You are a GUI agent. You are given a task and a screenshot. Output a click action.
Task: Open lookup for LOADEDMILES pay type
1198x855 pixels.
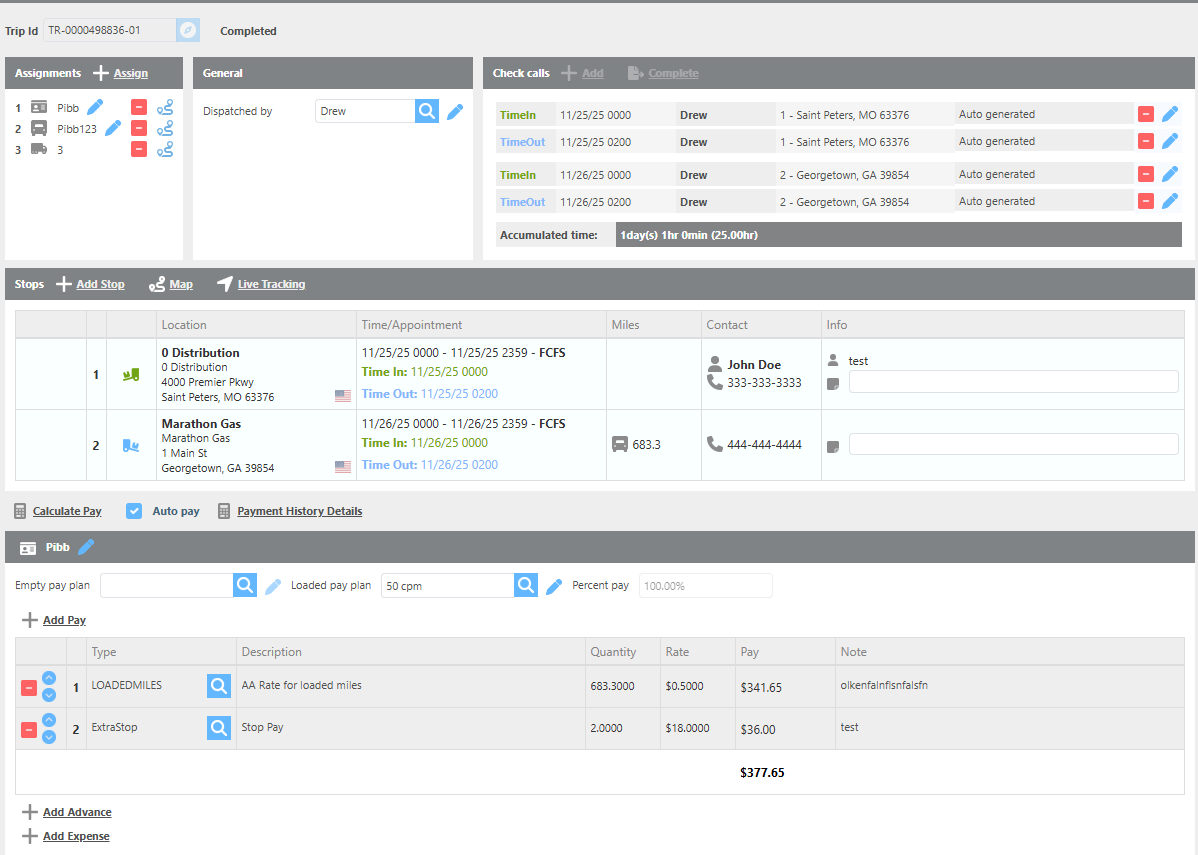tap(219, 686)
